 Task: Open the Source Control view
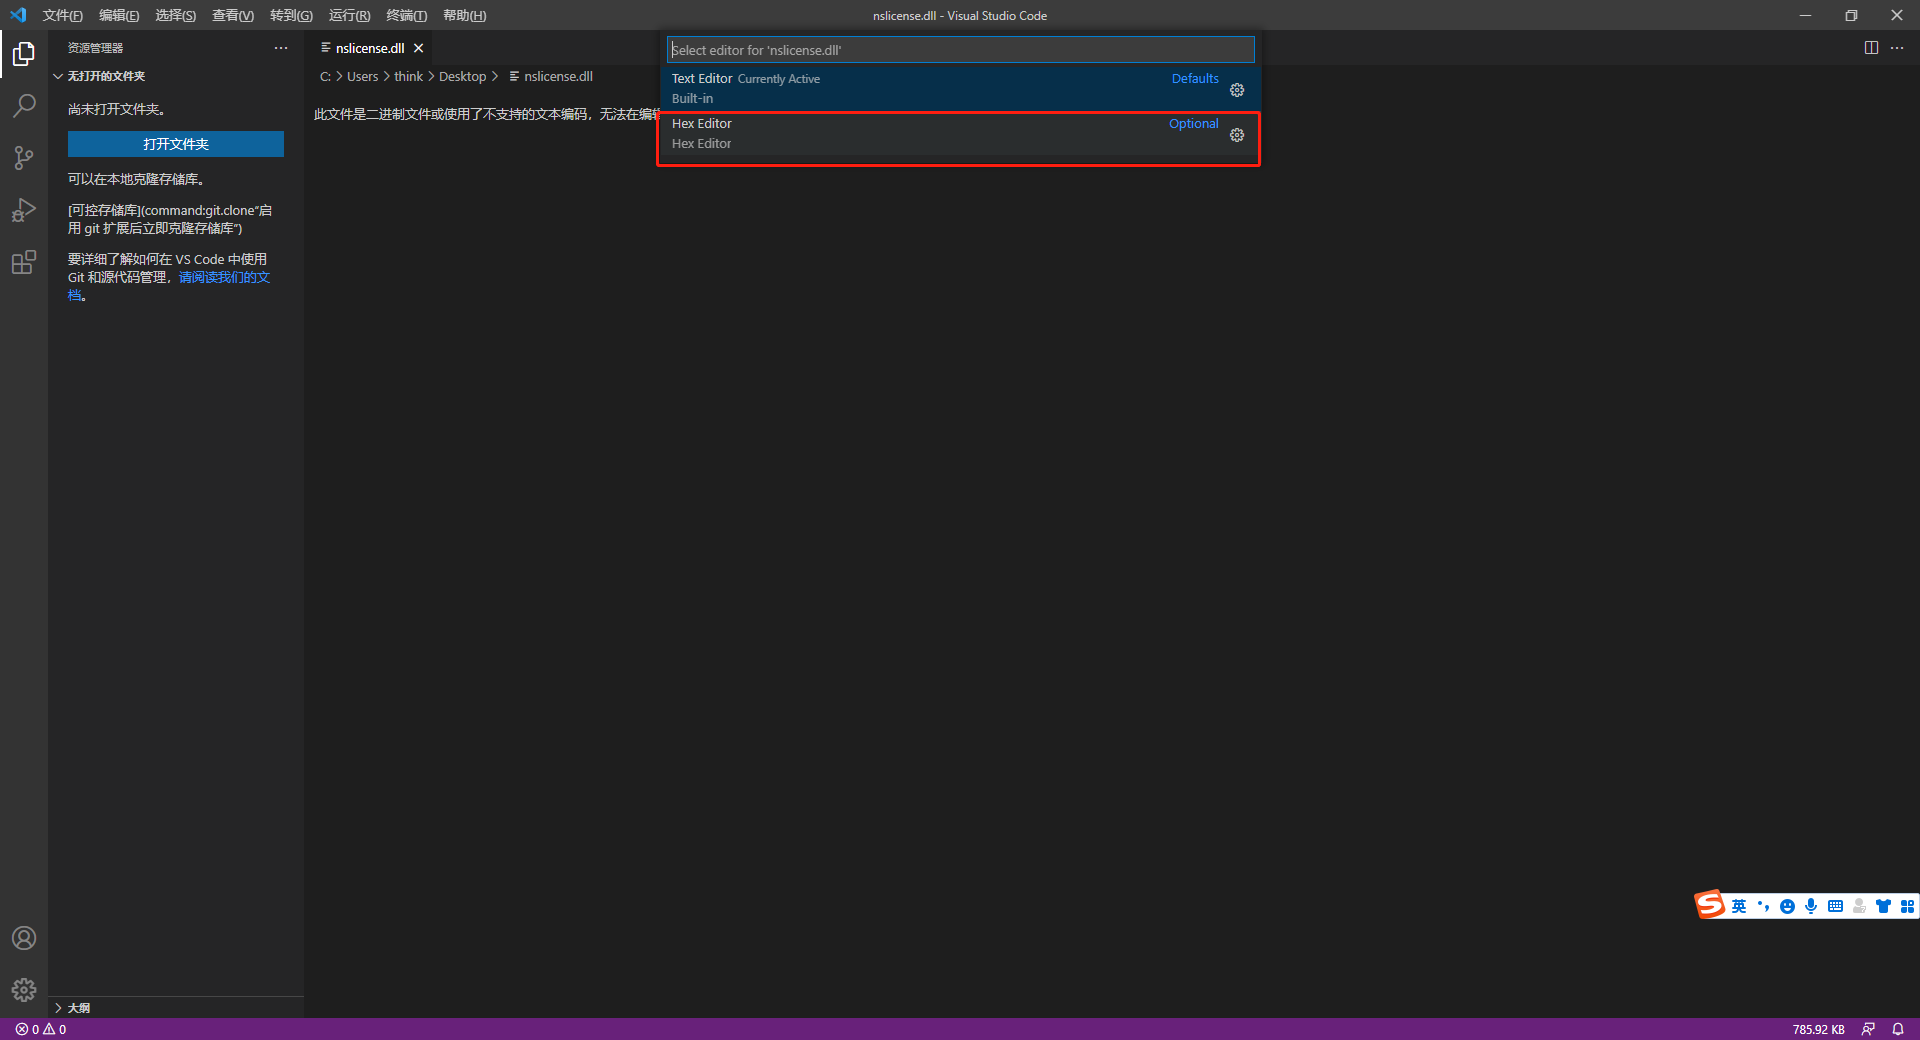(24, 157)
